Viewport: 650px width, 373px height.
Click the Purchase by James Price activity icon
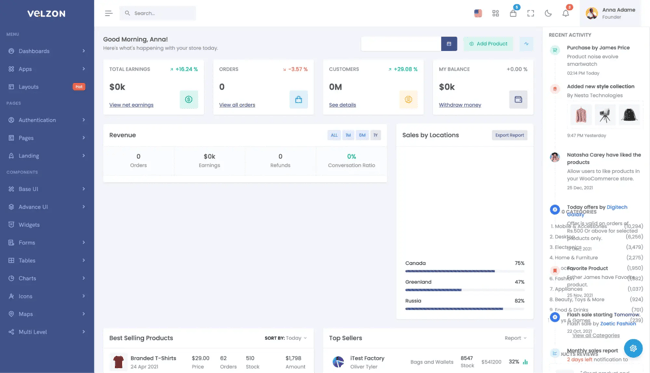tap(555, 50)
